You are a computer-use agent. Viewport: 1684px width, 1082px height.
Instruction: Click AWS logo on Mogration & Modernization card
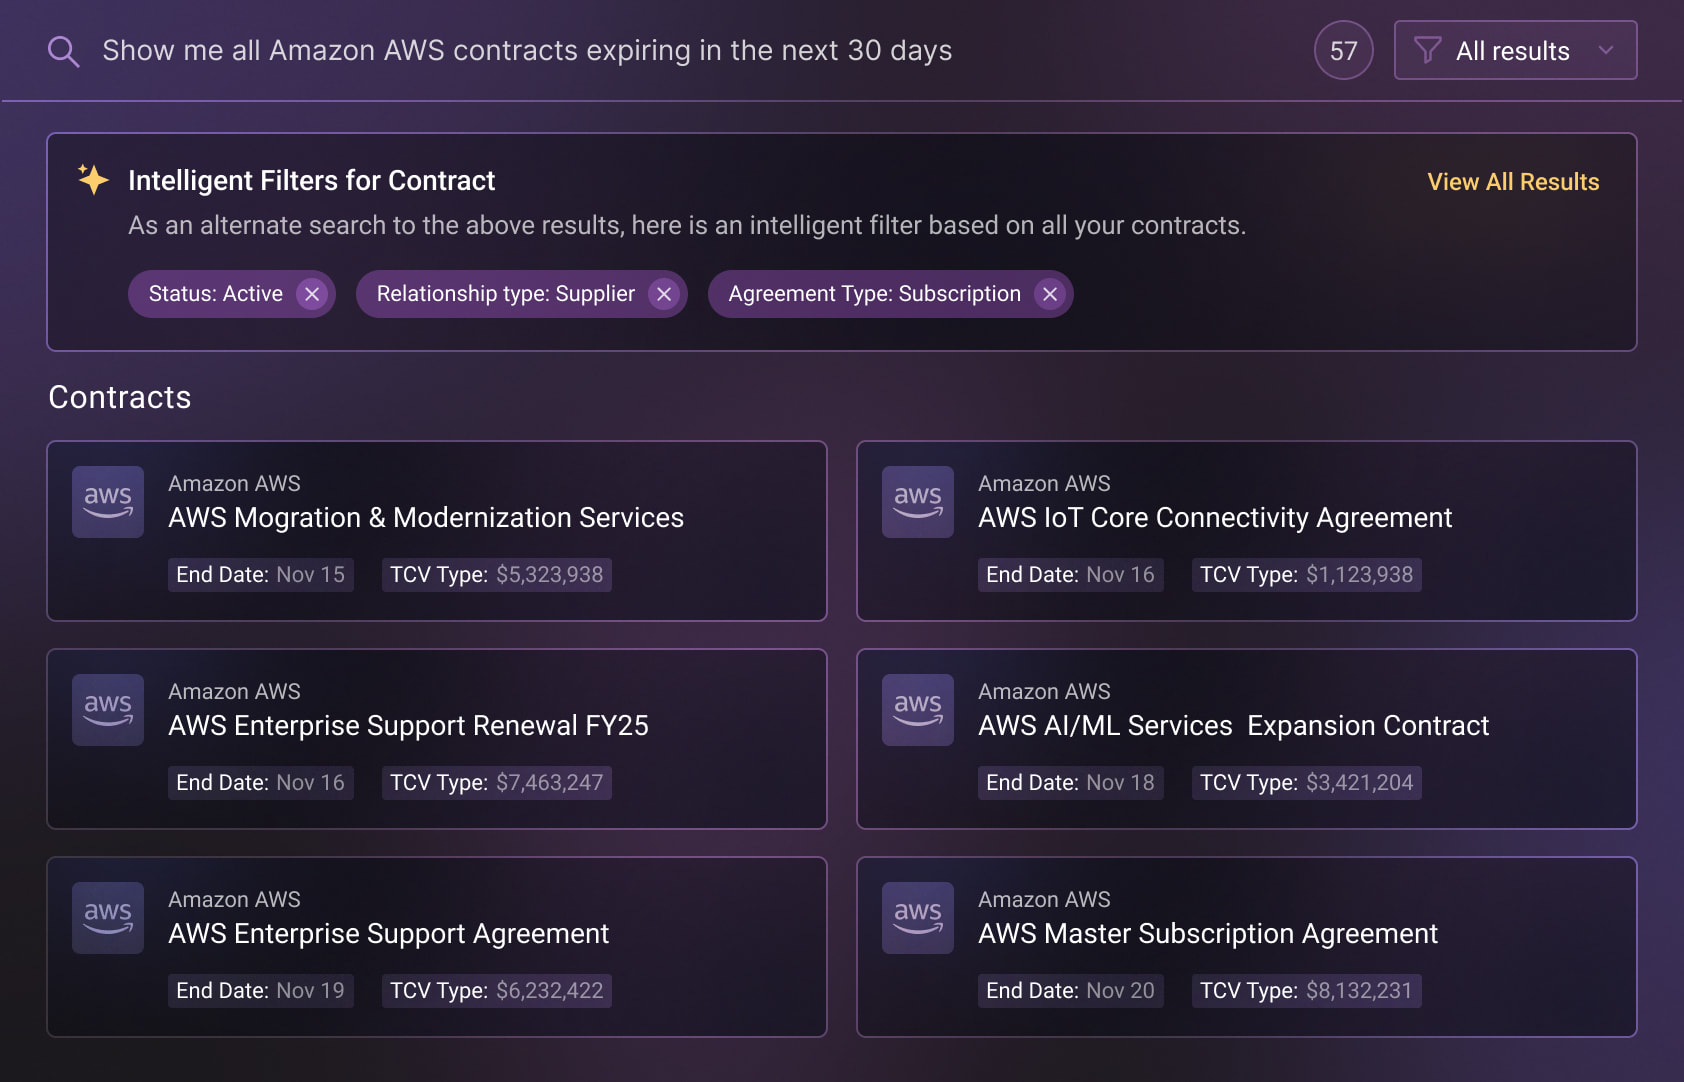pyautogui.click(x=108, y=502)
